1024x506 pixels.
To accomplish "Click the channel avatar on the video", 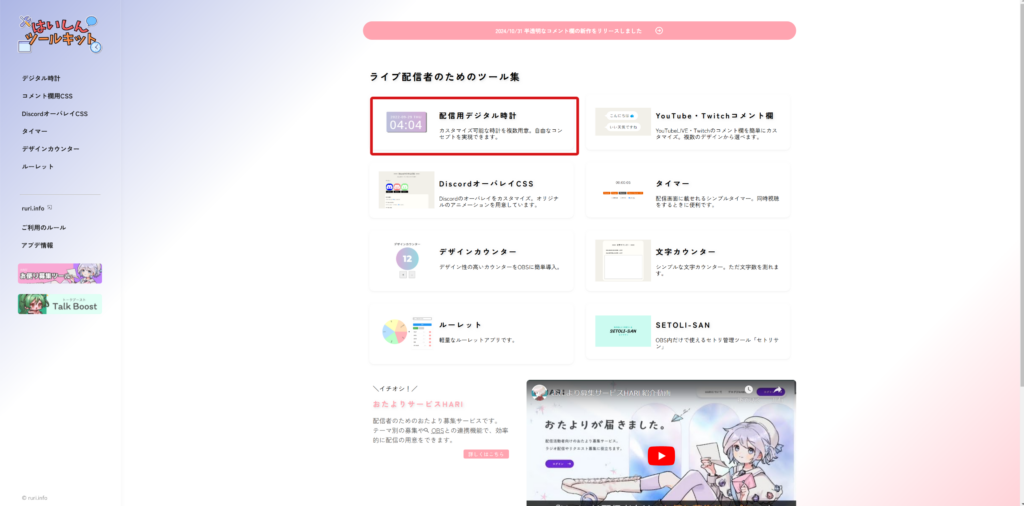I will click(x=539, y=392).
